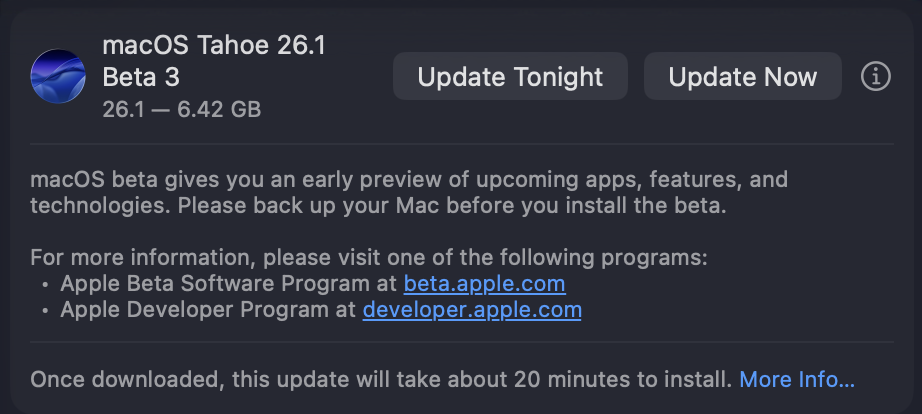Image resolution: width=922 pixels, height=414 pixels.
Task: Click the bullet before Apple Developer Program
Action: click(46, 311)
